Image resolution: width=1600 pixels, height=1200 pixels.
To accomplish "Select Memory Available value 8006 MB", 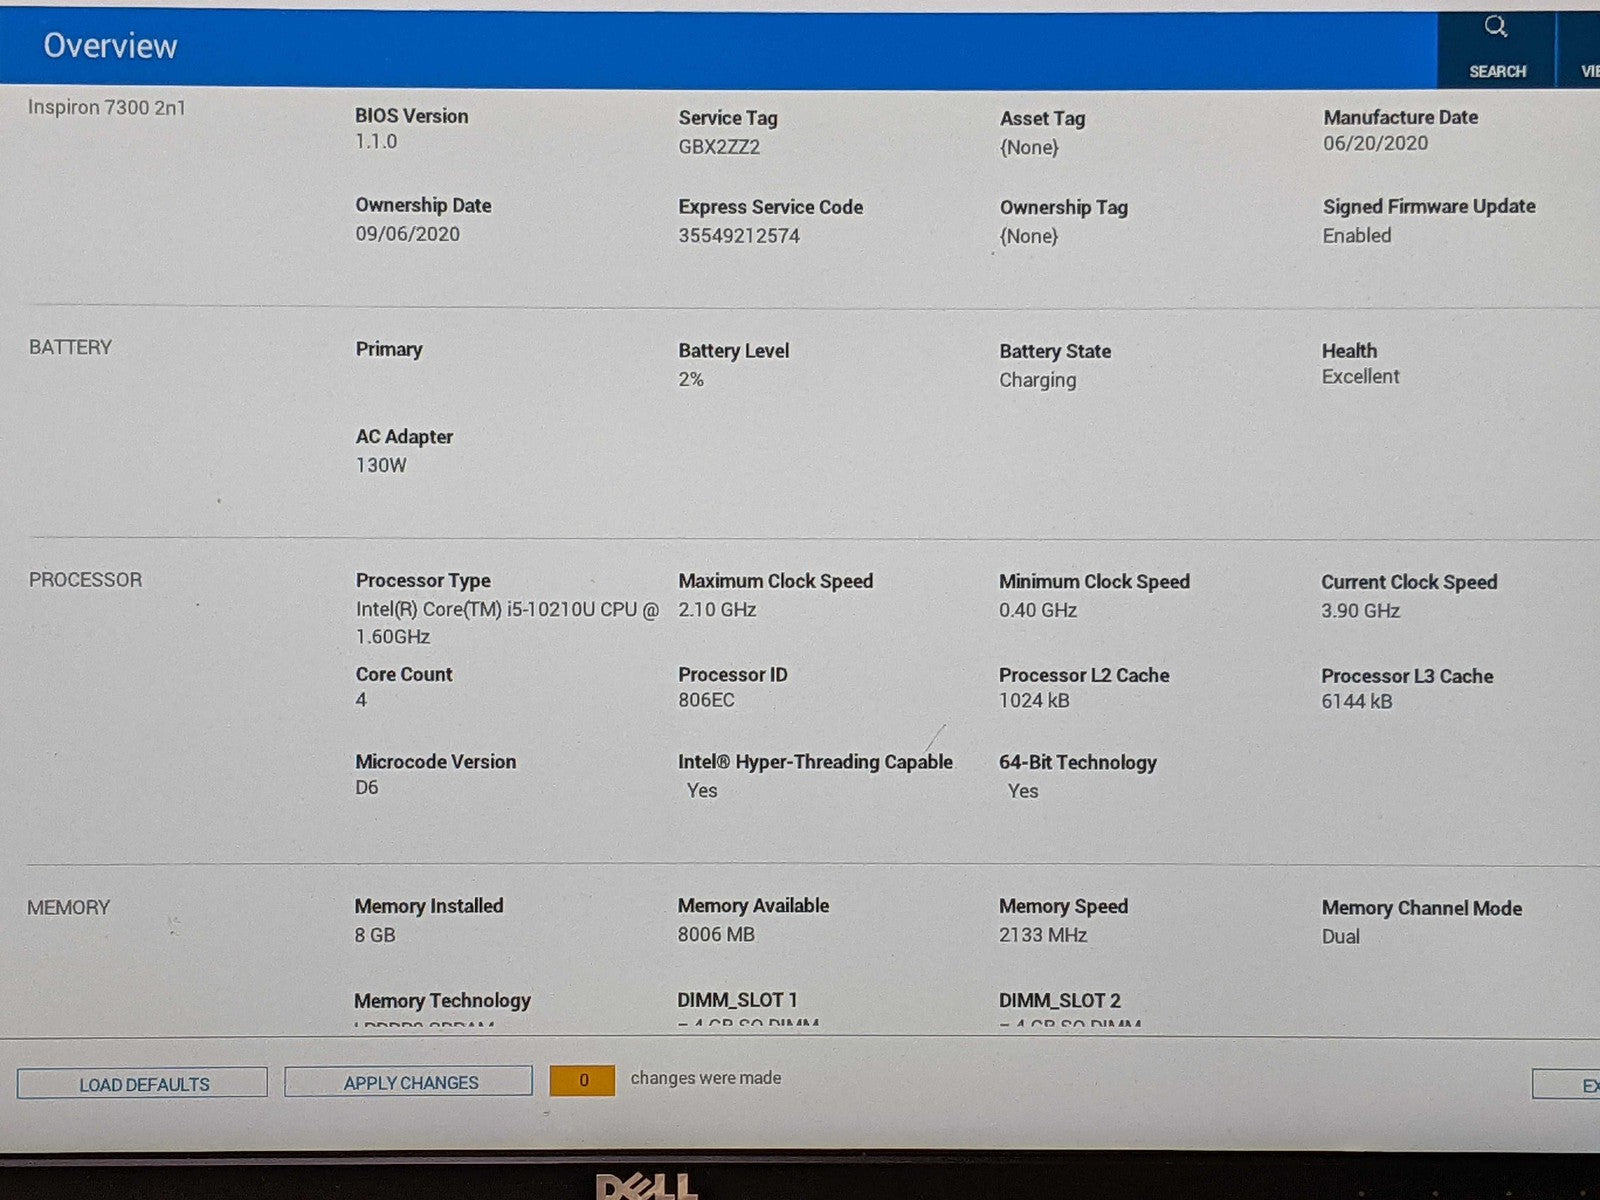I will [x=716, y=934].
